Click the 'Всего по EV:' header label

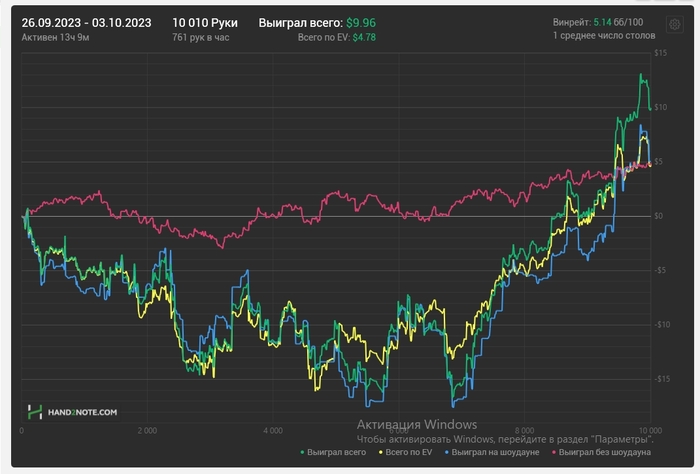[324, 37]
